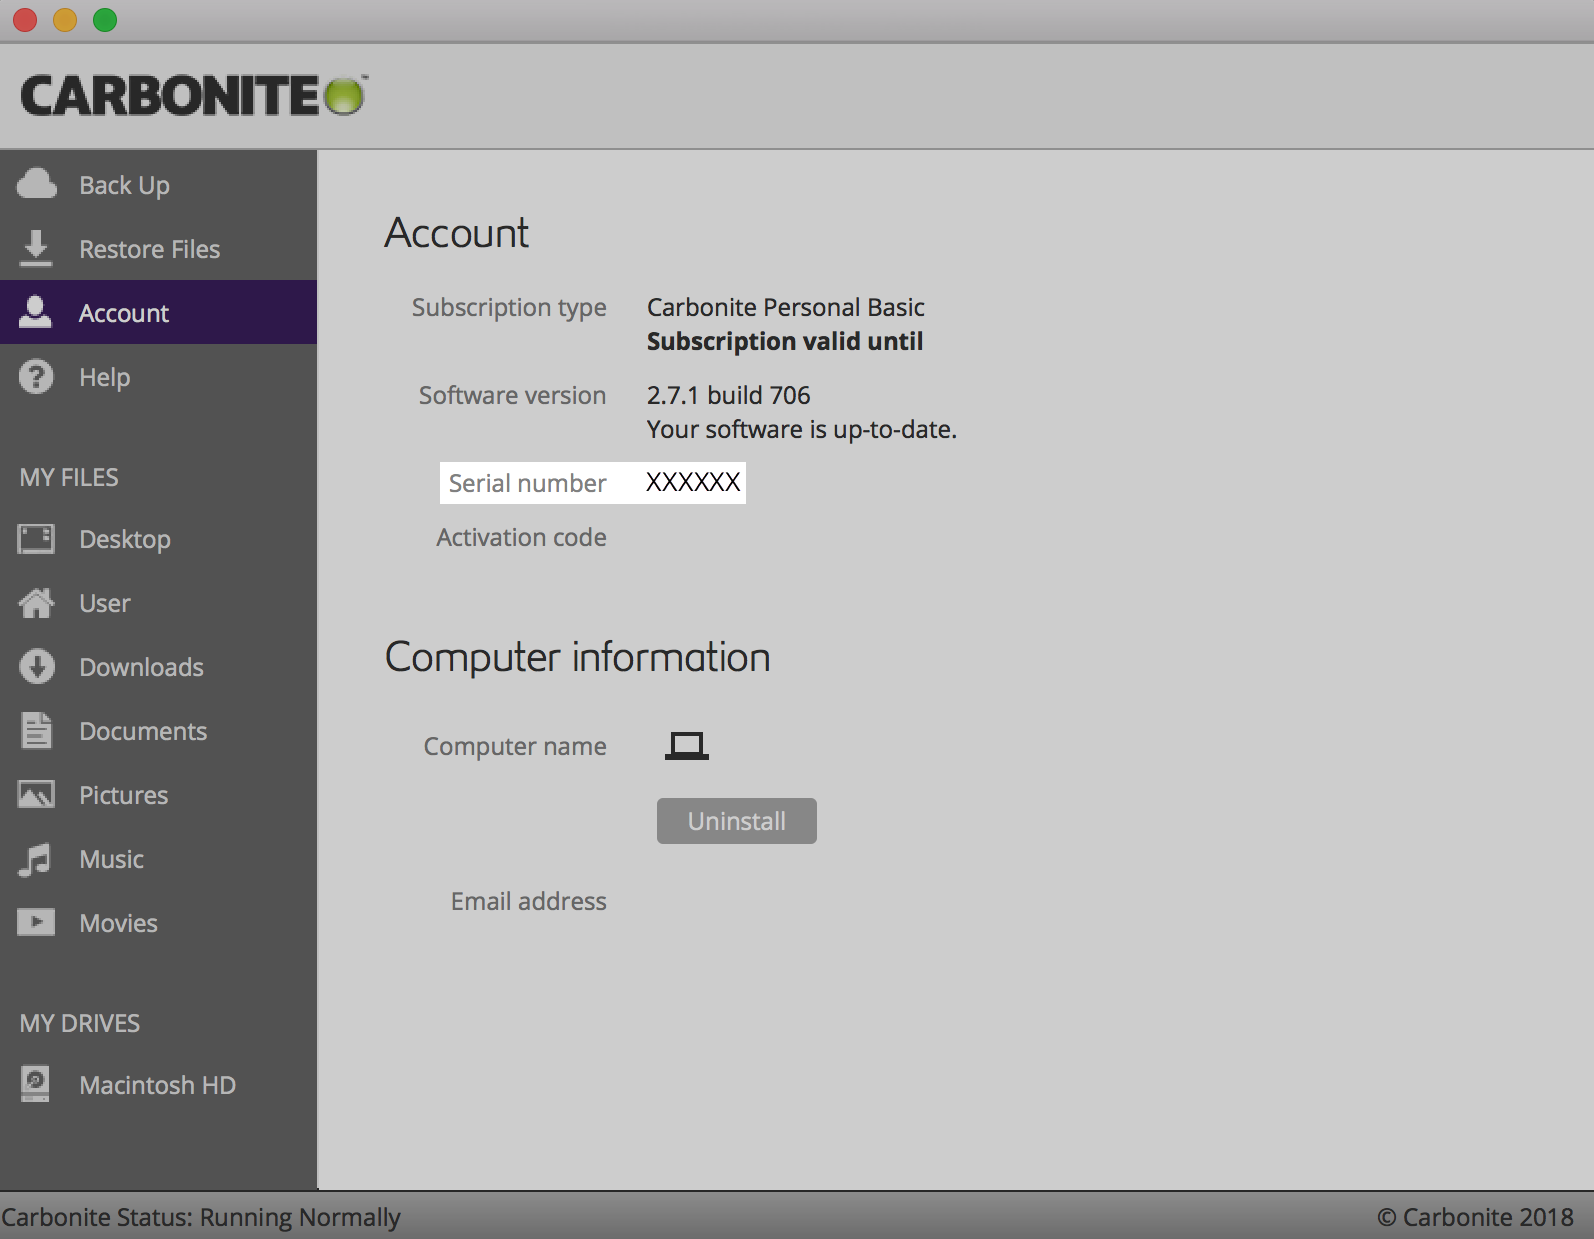Click the Music note icon
Image resolution: width=1594 pixels, height=1239 pixels.
coord(36,859)
